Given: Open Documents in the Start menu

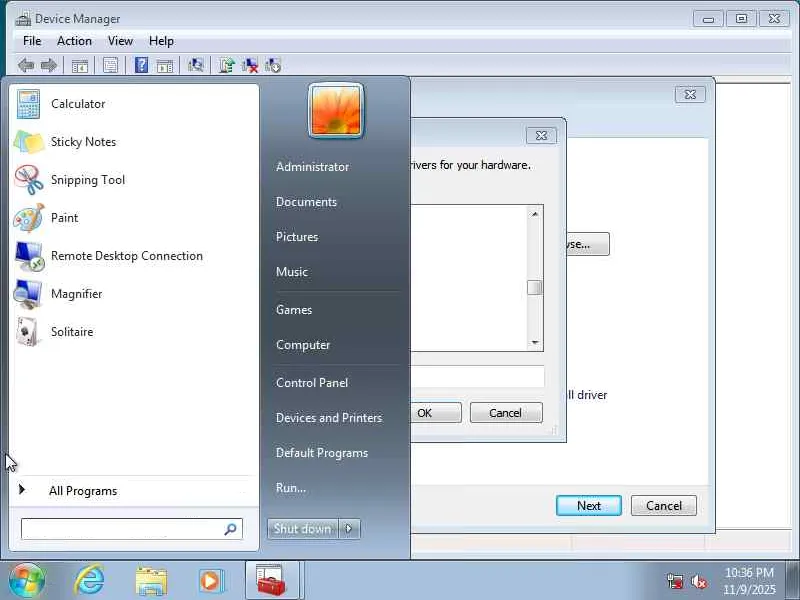Looking at the screenshot, I should pyautogui.click(x=306, y=202).
